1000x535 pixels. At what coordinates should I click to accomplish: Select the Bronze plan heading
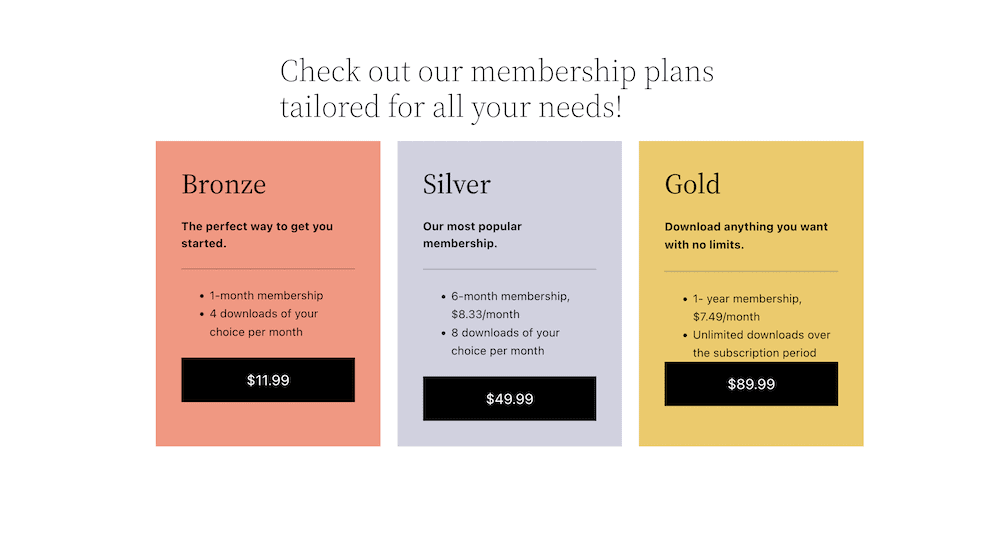[x=224, y=184]
